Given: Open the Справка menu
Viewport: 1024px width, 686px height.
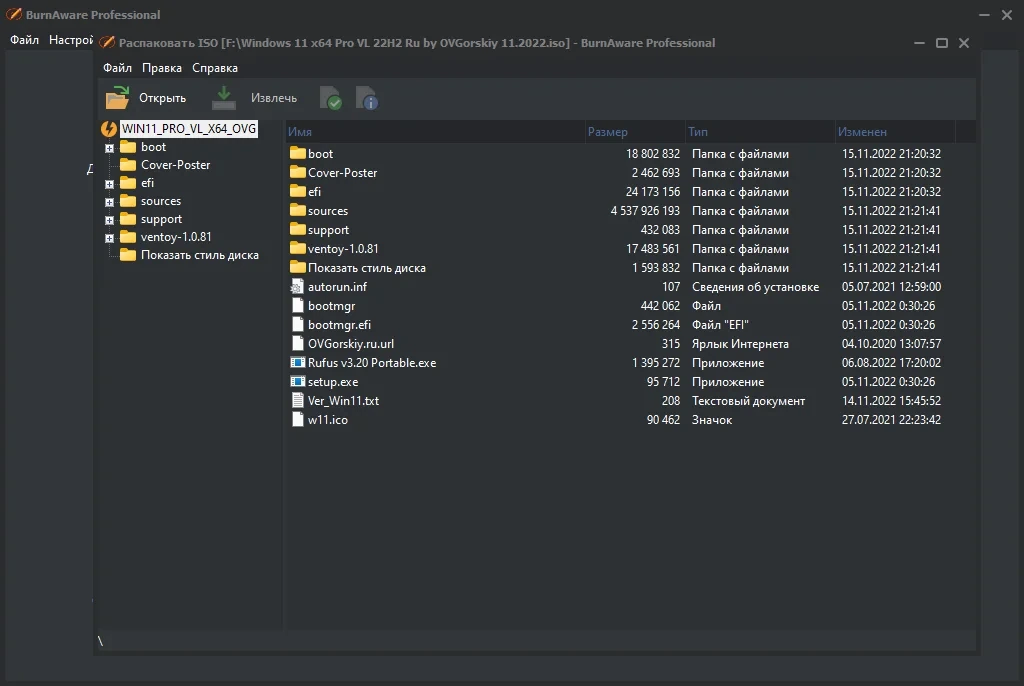Looking at the screenshot, I should pyautogui.click(x=215, y=68).
